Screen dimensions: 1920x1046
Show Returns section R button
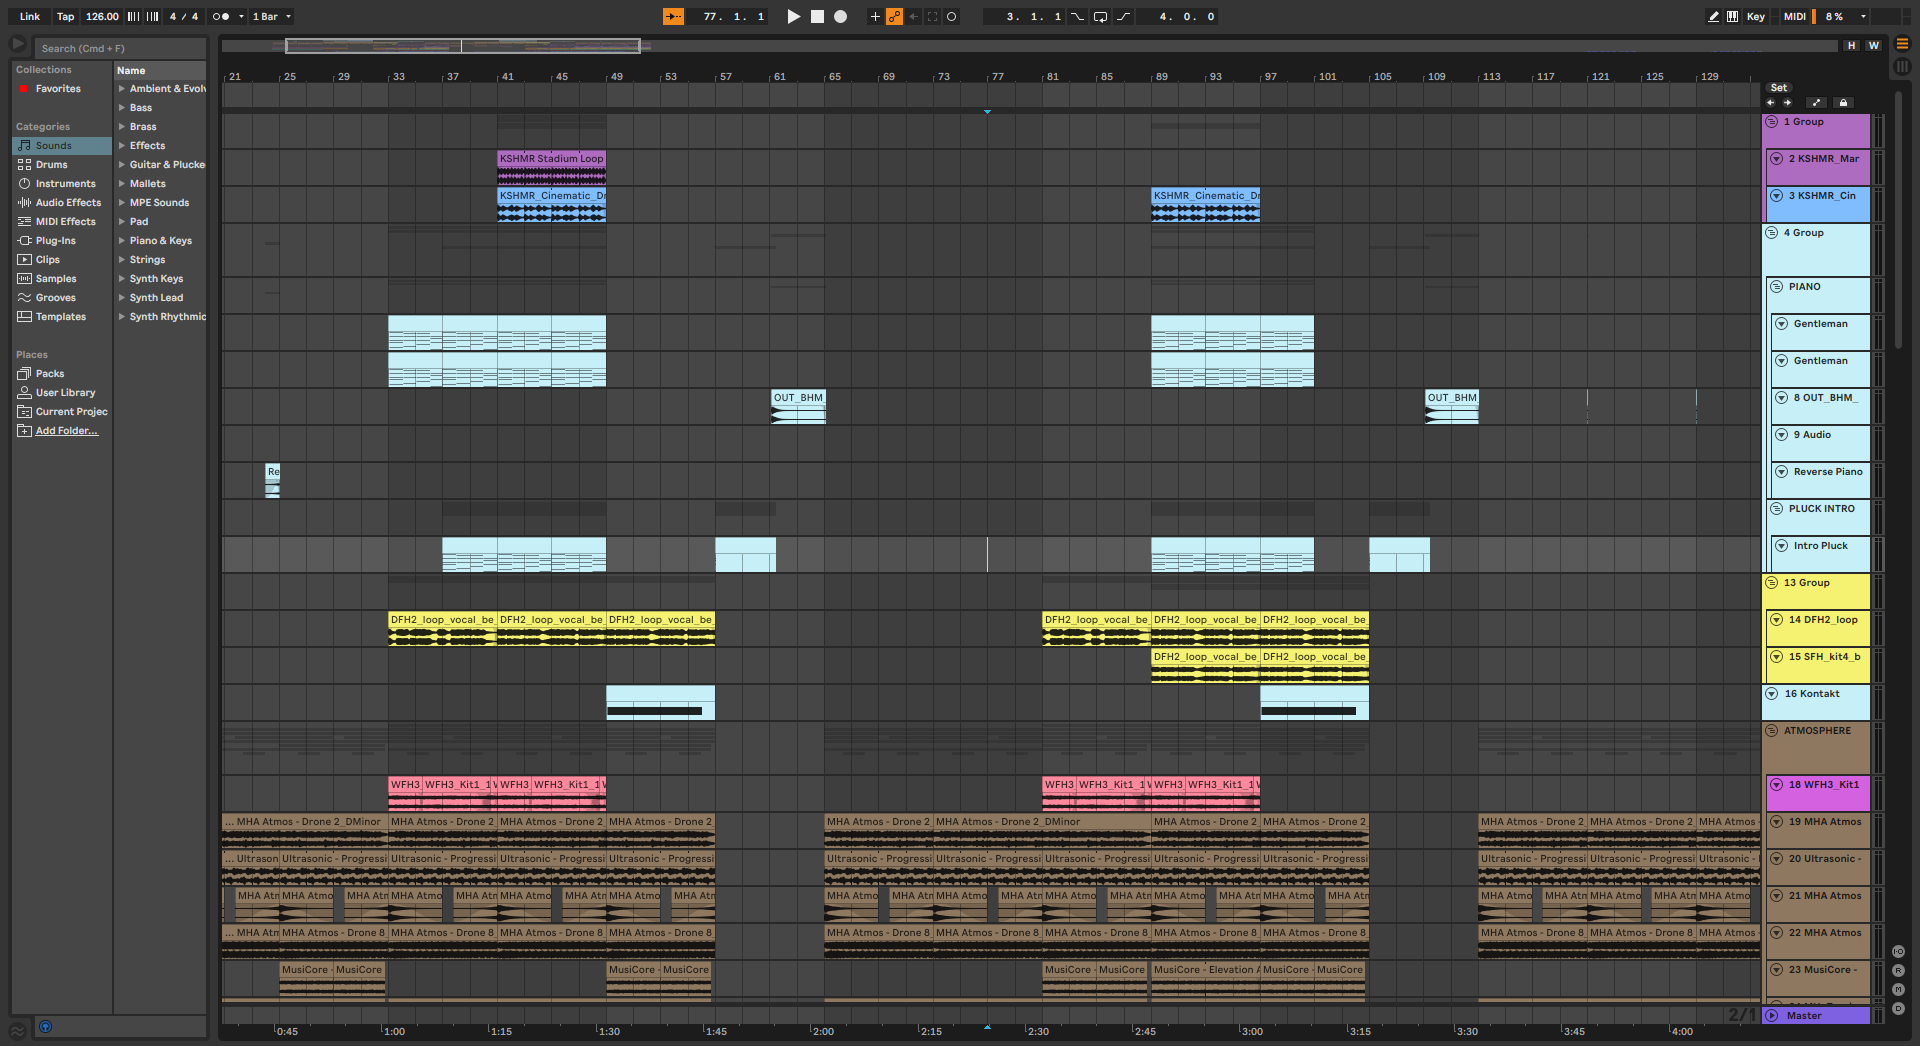tap(1898, 971)
